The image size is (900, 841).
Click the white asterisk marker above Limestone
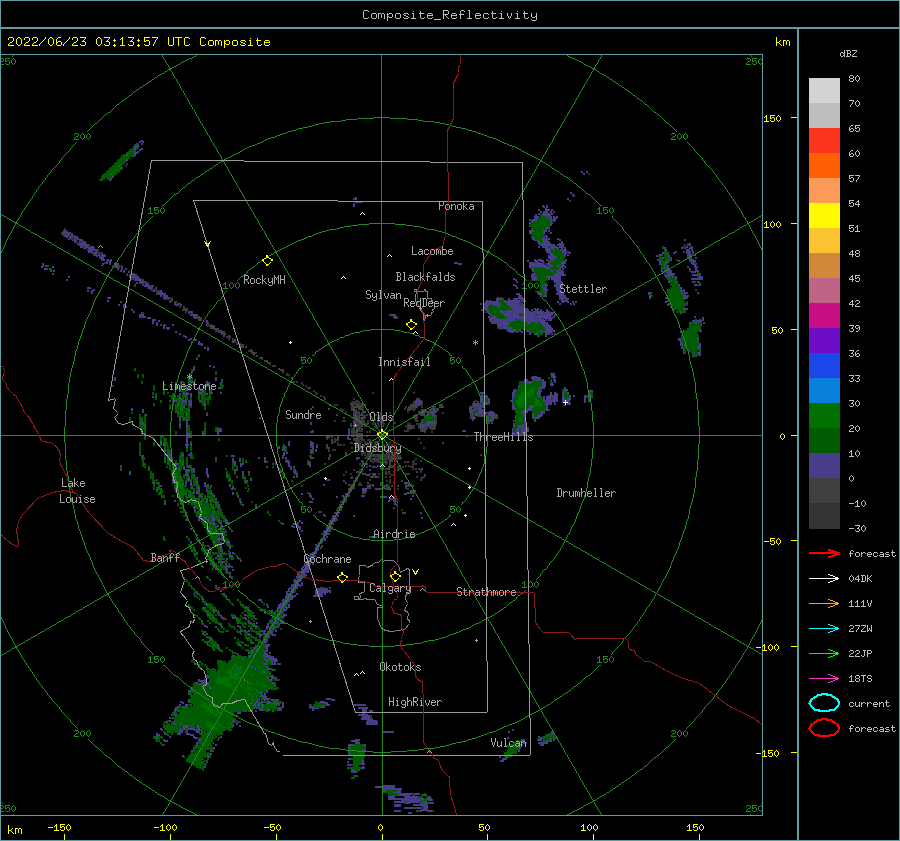tap(189, 377)
